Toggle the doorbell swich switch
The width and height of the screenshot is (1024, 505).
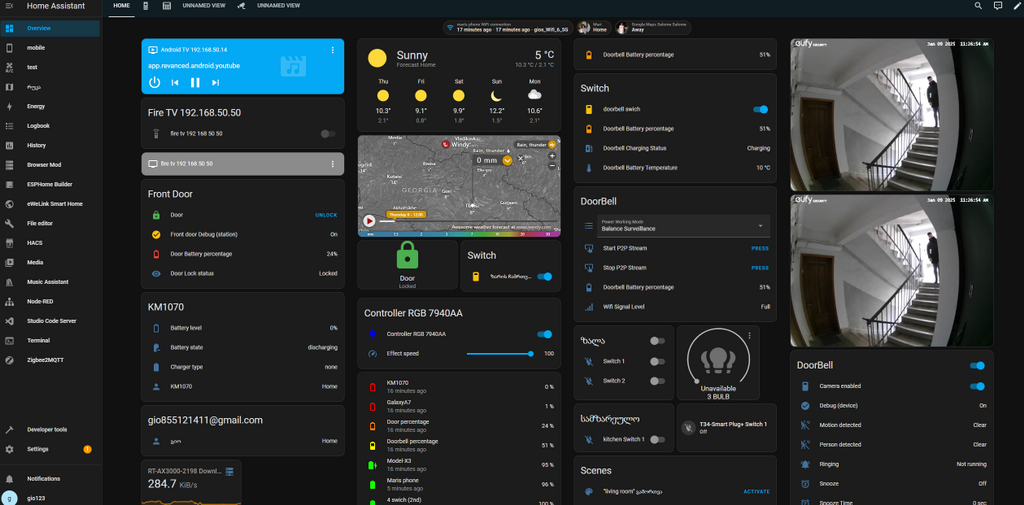[x=761, y=109]
